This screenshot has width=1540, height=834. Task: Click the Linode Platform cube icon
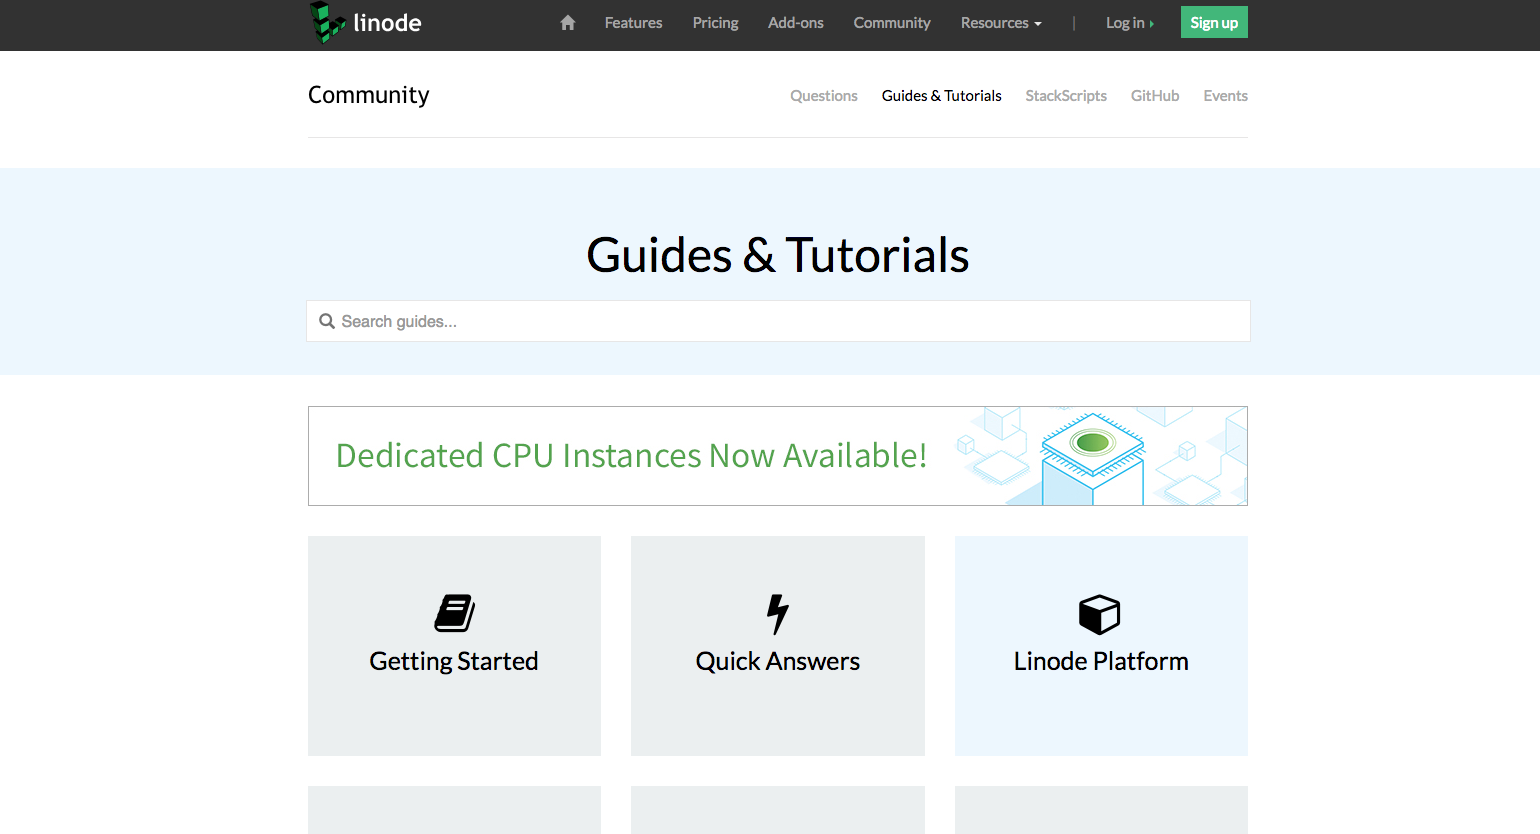coord(1100,614)
